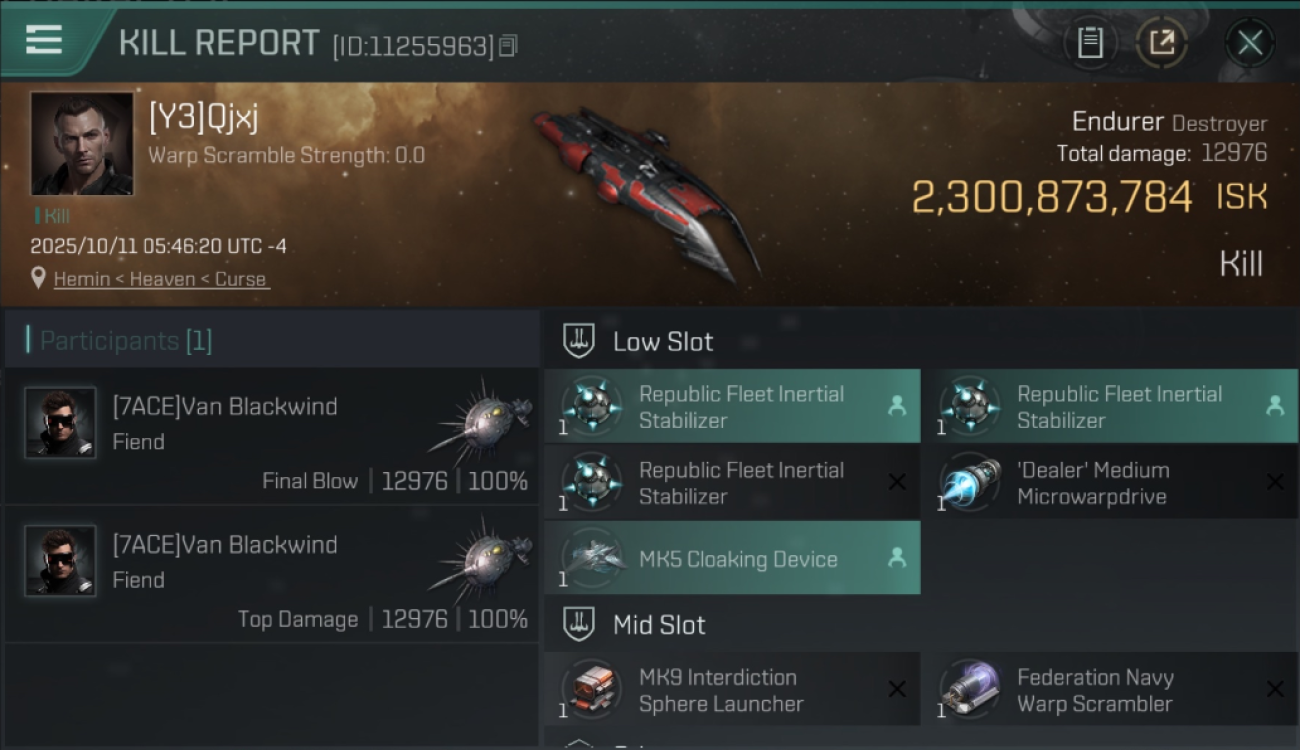
Task: View victim [Y3]Qjxj's character portrait
Action: point(81,144)
